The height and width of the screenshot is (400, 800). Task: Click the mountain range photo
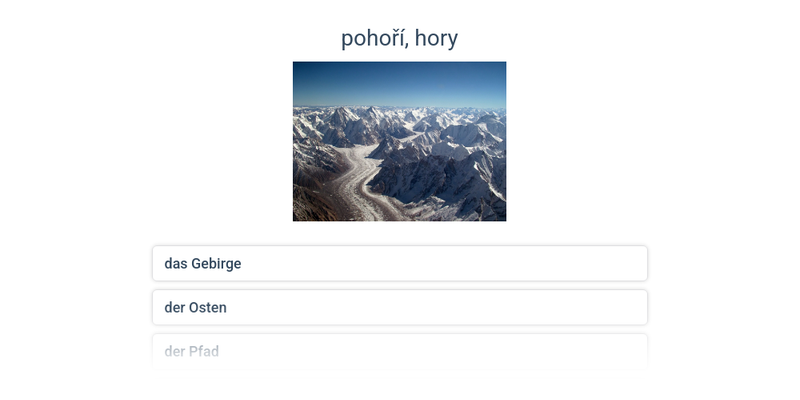pos(399,141)
